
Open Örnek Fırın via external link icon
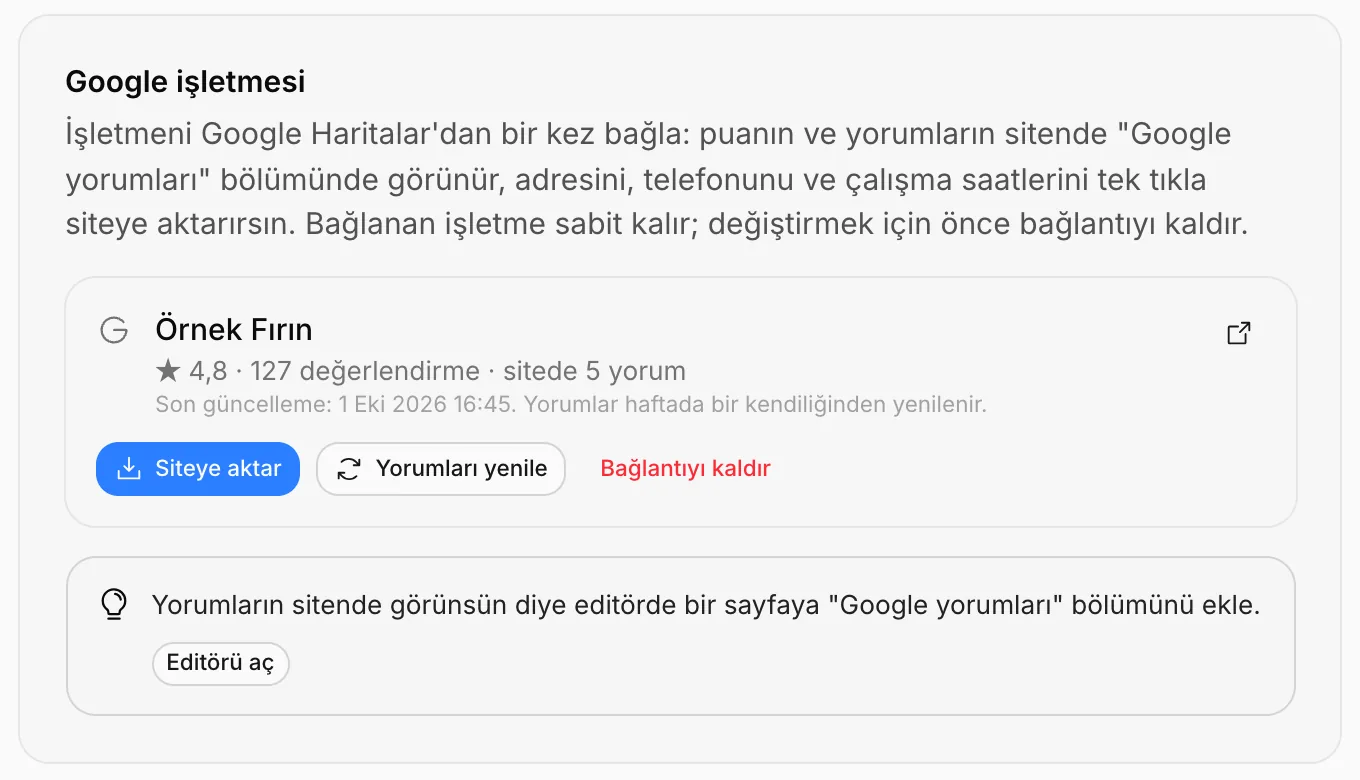click(1239, 333)
